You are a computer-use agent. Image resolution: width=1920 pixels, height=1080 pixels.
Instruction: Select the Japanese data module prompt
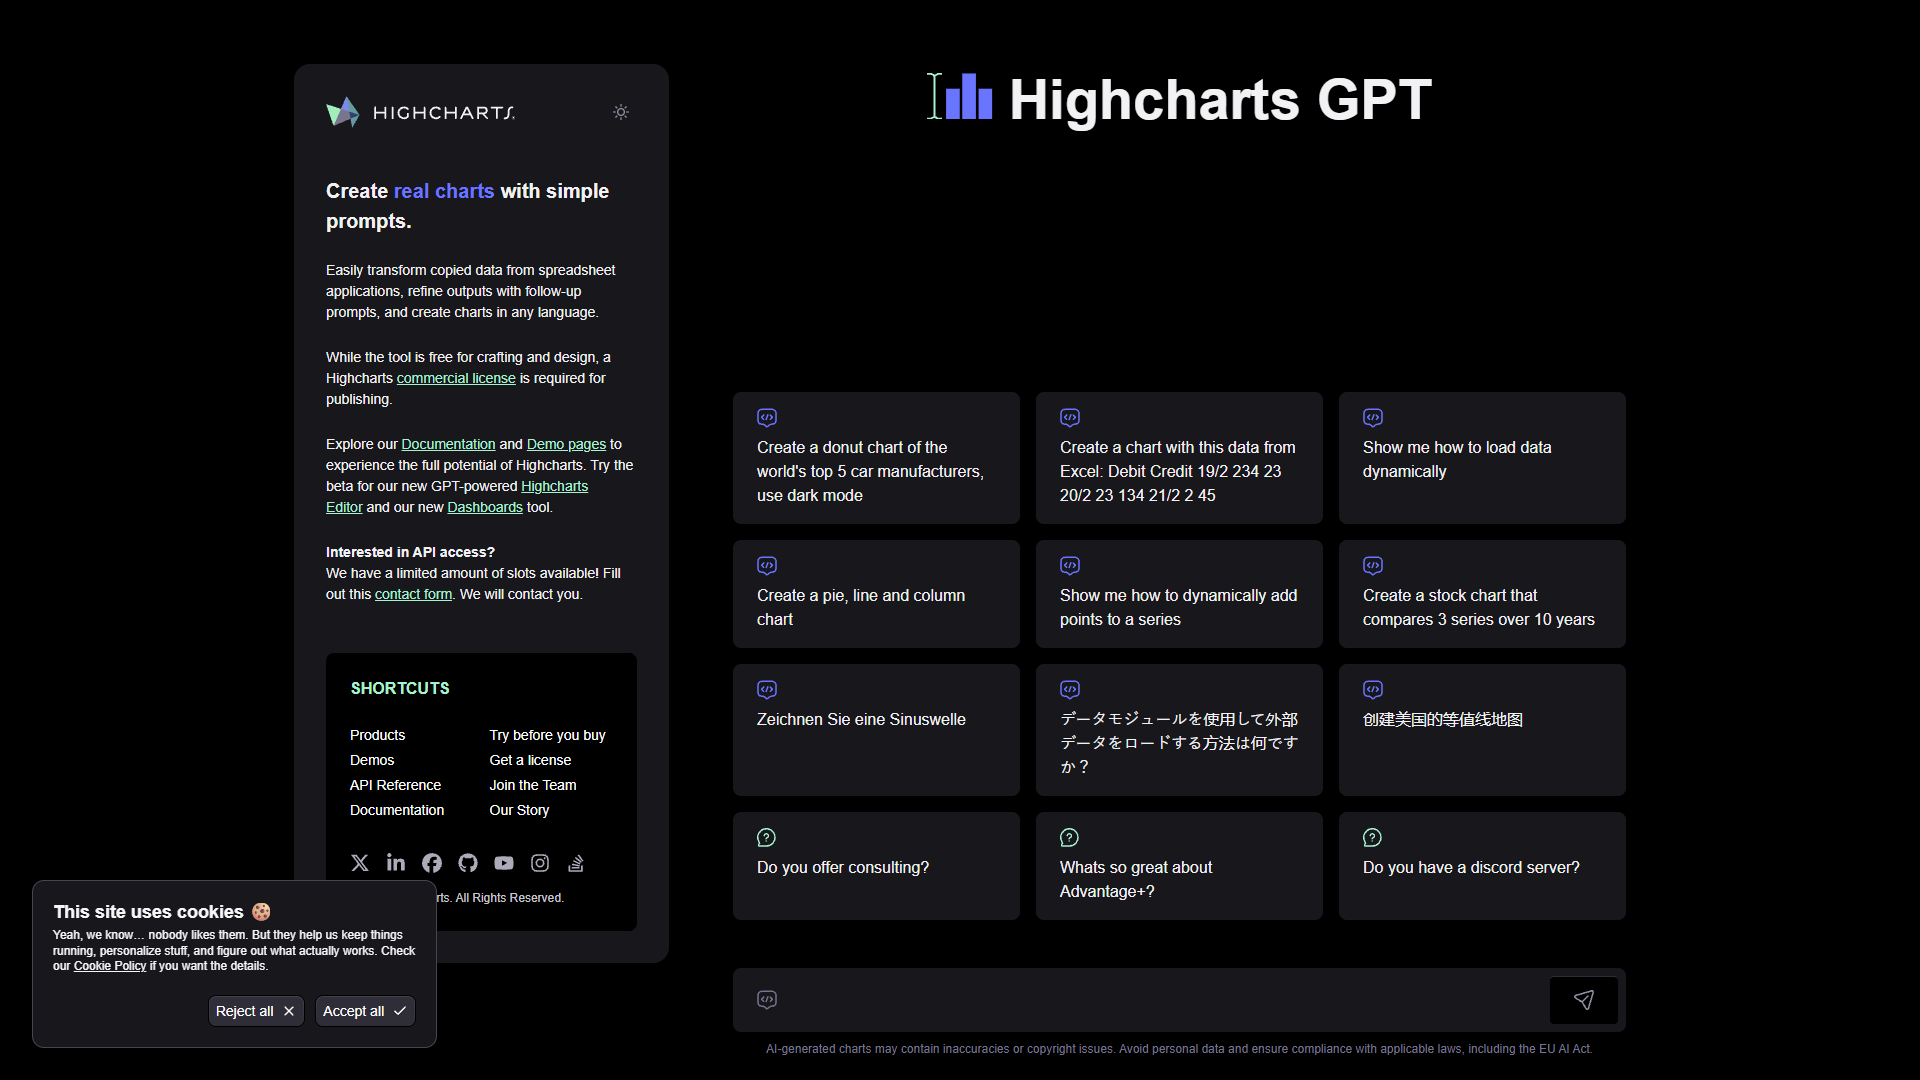tap(1179, 730)
